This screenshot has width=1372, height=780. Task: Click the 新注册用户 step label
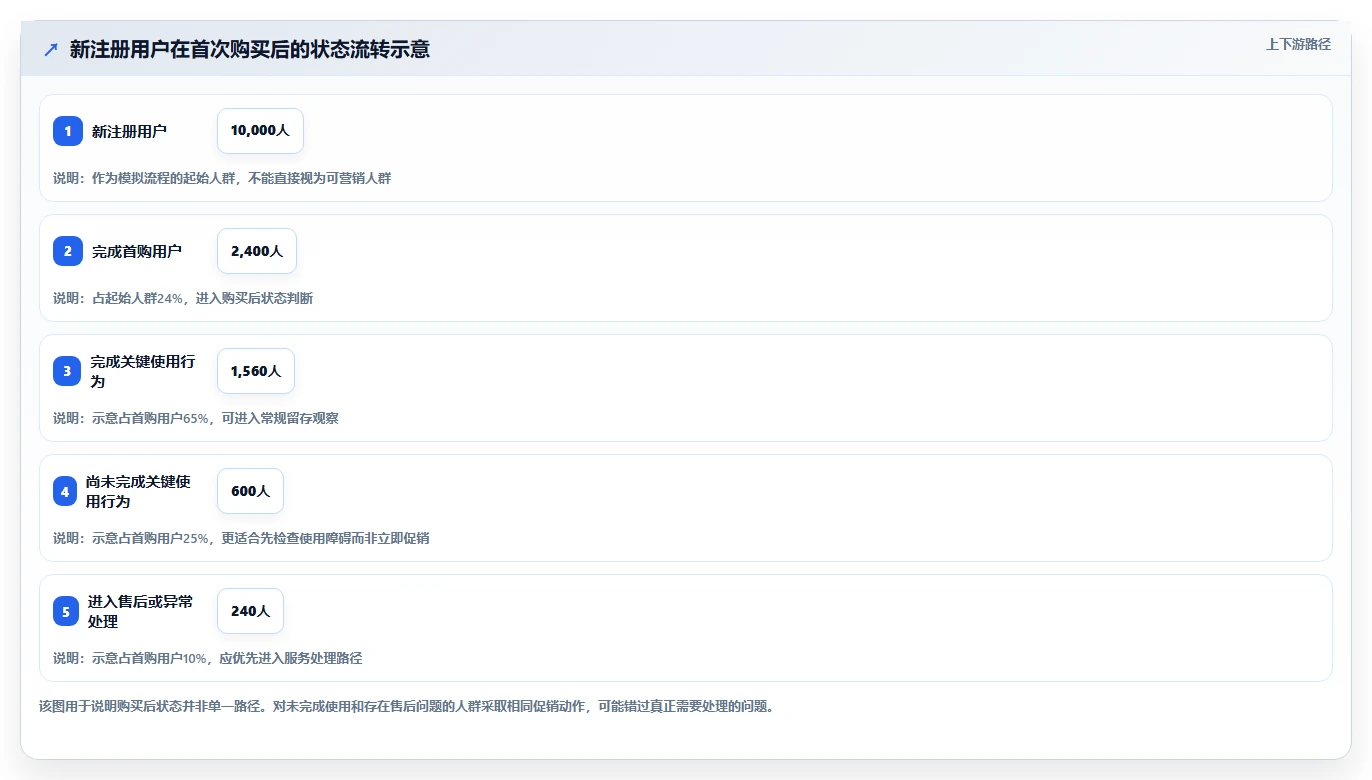coord(129,131)
